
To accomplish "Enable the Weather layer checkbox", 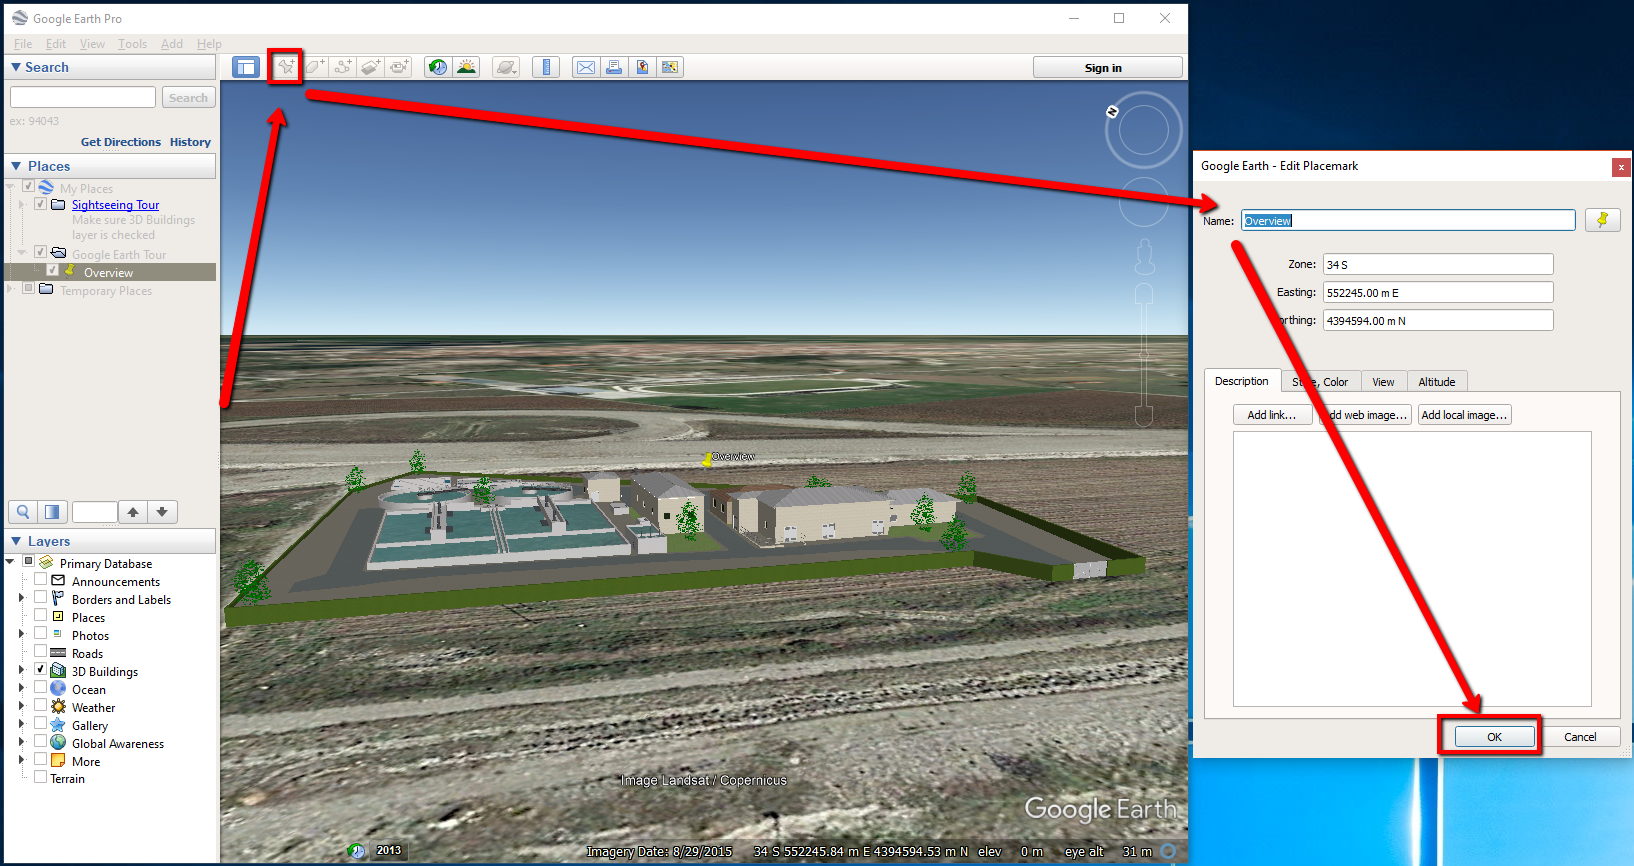I will [x=40, y=705].
